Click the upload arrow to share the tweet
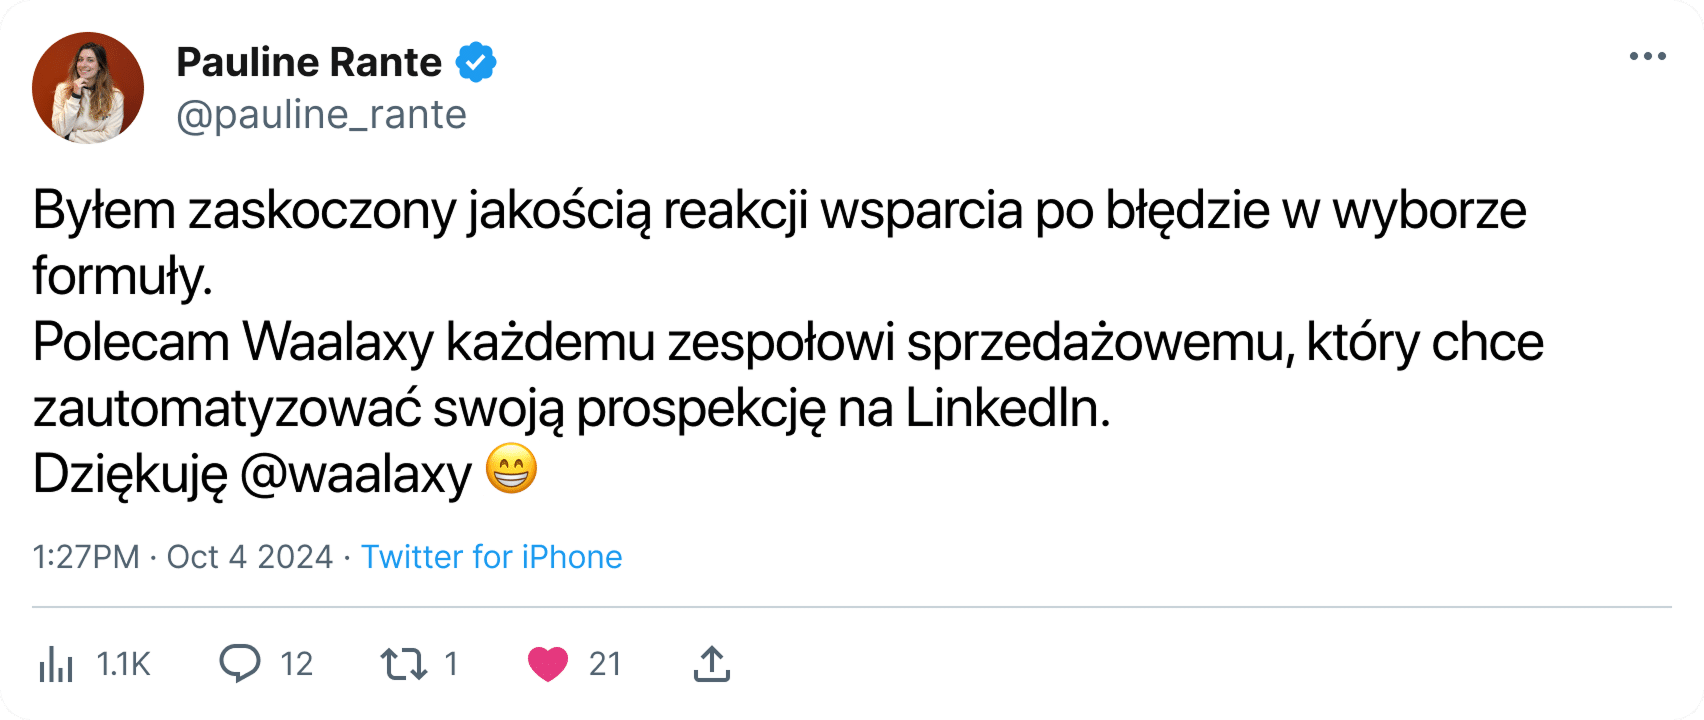 710,663
